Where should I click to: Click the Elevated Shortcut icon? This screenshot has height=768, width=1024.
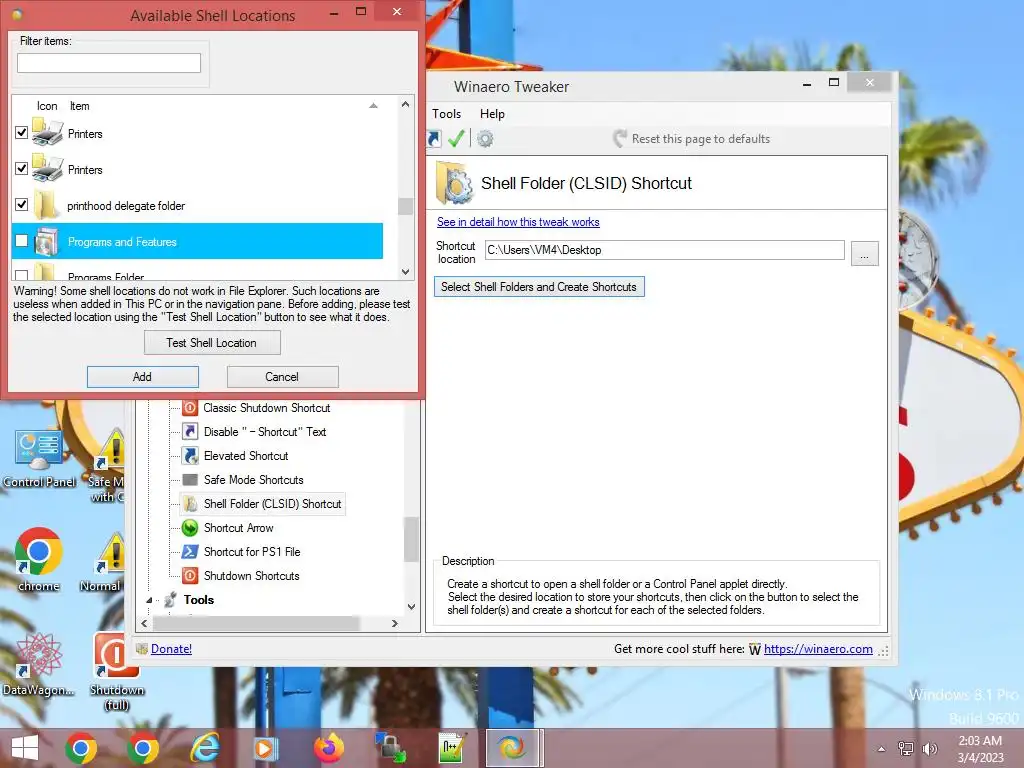(189, 456)
